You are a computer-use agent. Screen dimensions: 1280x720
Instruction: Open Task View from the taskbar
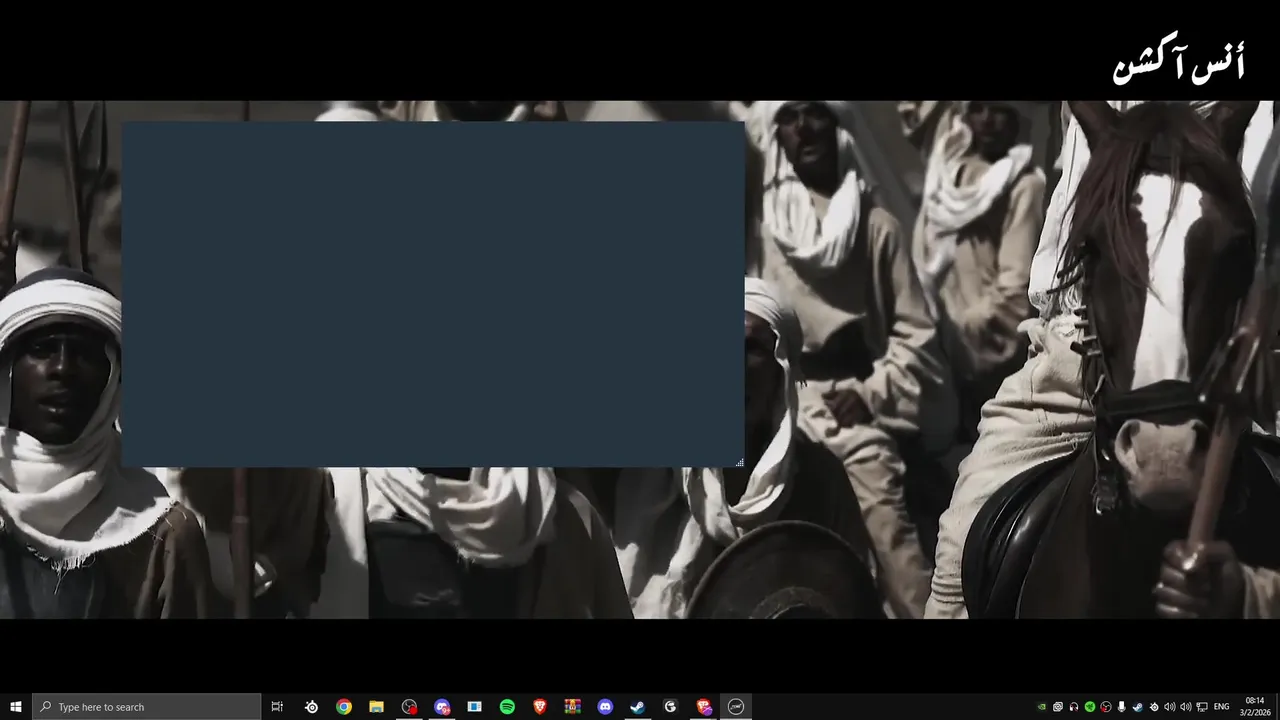click(x=277, y=707)
